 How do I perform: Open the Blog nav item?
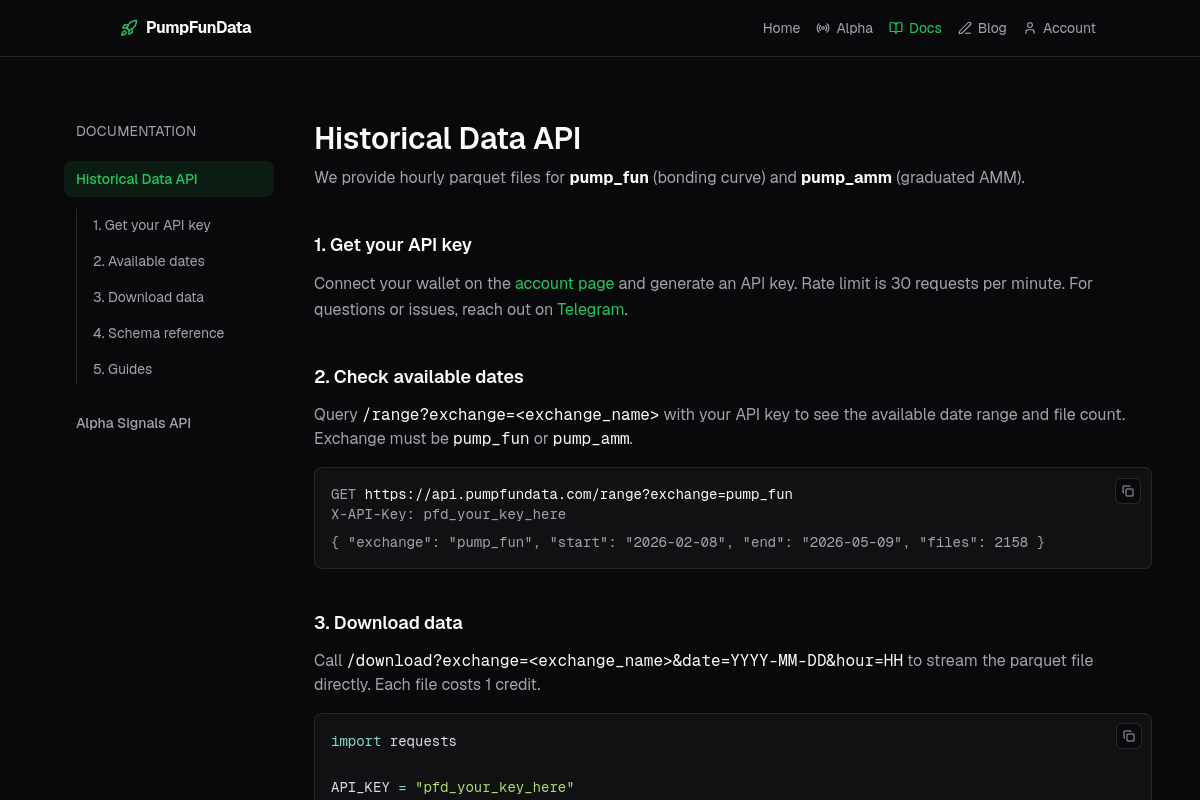(982, 28)
